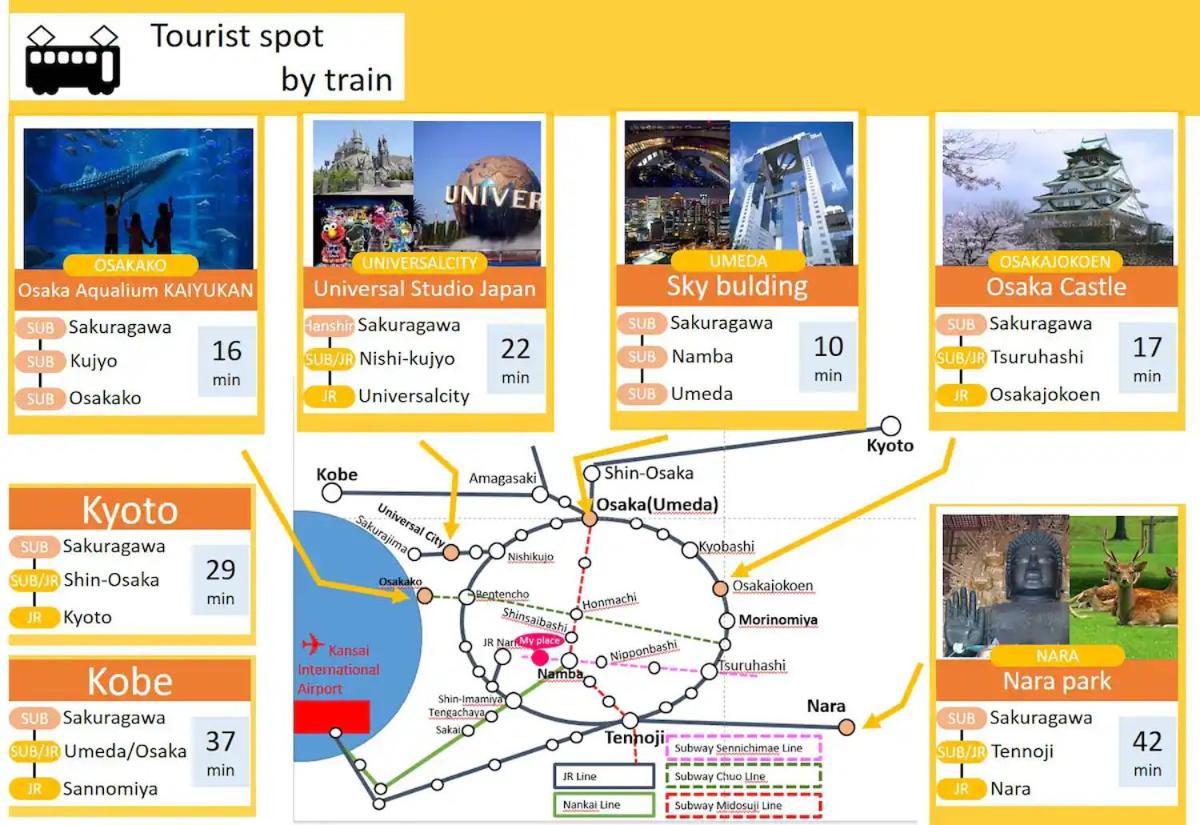Click the JR Line legend box
This screenshot has height=825, width=1200.
point(603,776)
